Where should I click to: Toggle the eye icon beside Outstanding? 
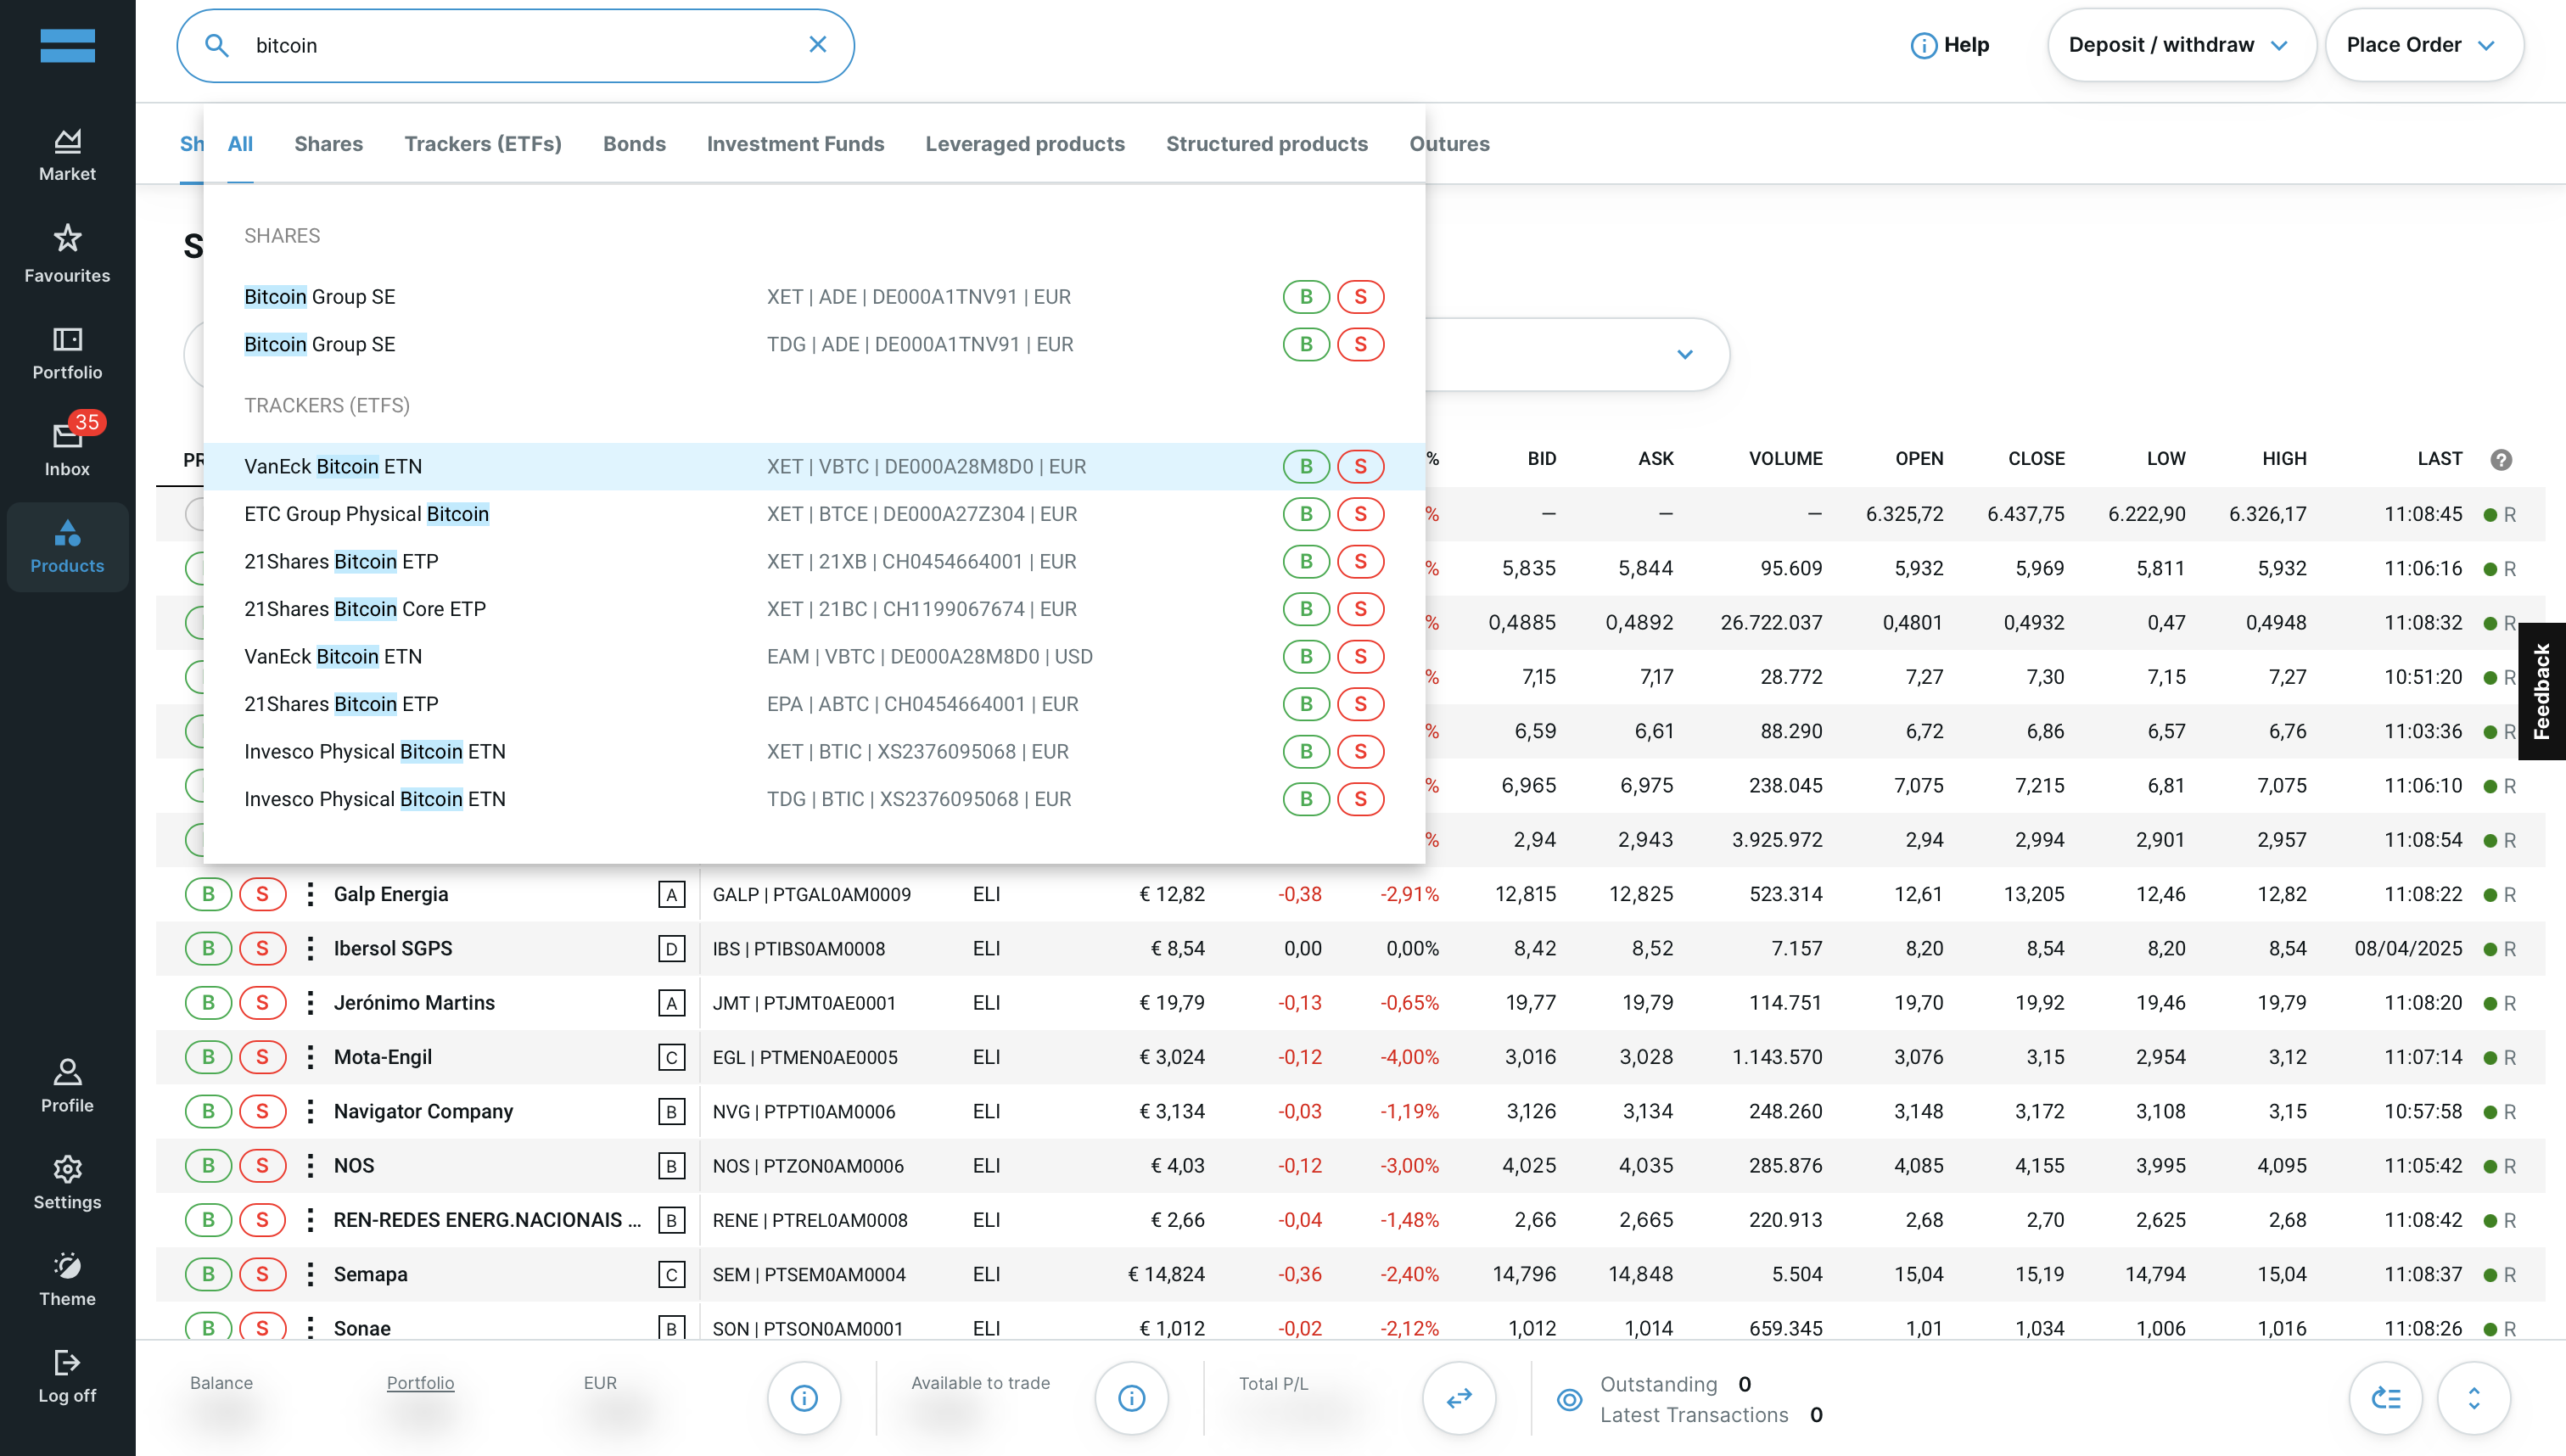point(1569,1399)
